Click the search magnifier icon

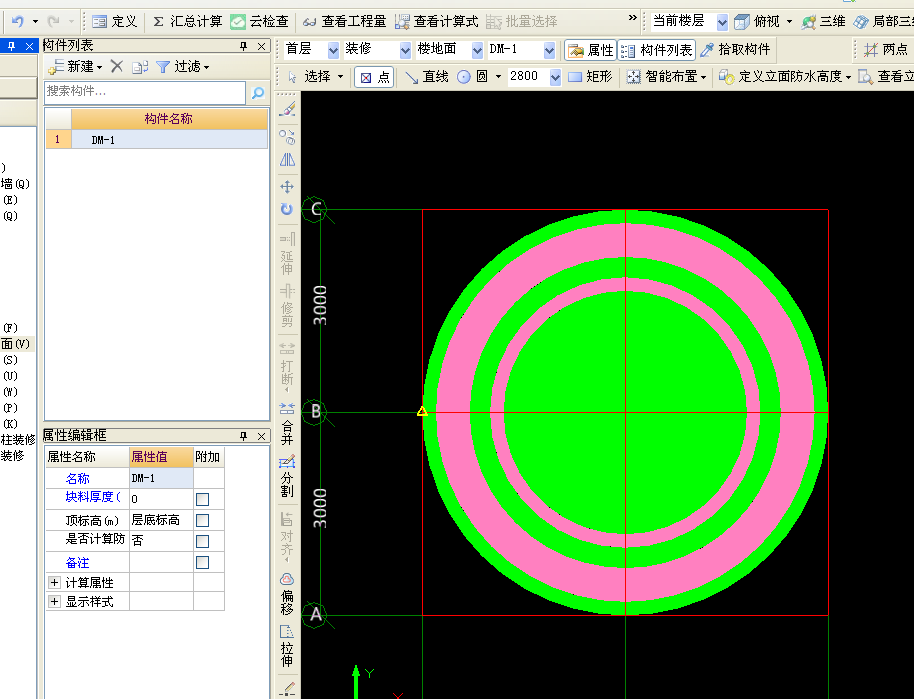(x=258, y=92)
